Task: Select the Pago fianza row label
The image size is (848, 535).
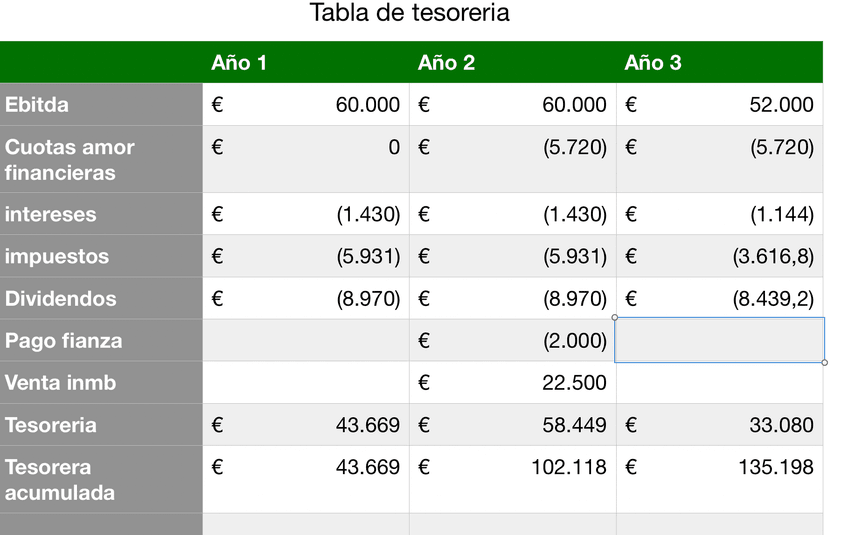Action: coord(64,341)
